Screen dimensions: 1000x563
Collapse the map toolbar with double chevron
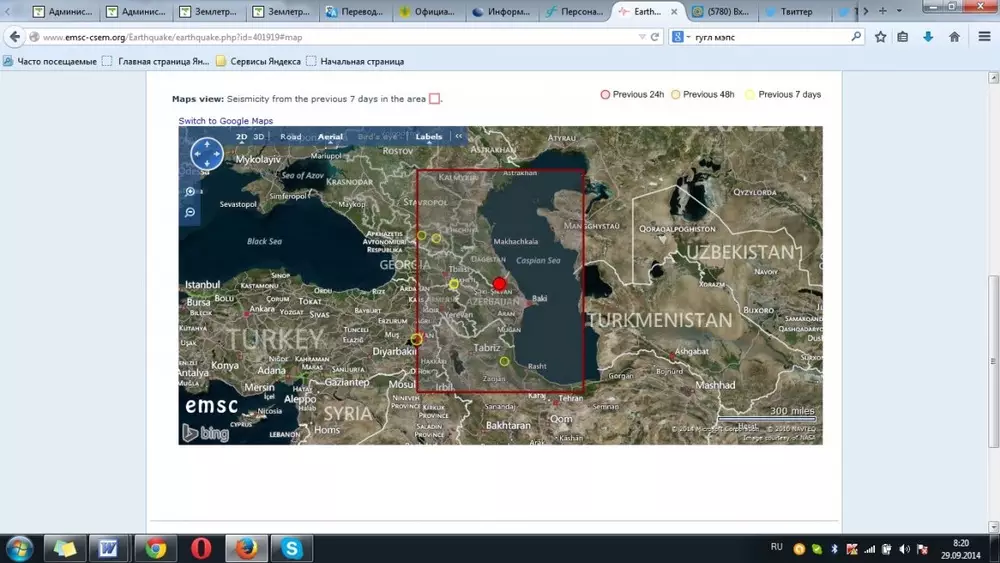(459, 137)
